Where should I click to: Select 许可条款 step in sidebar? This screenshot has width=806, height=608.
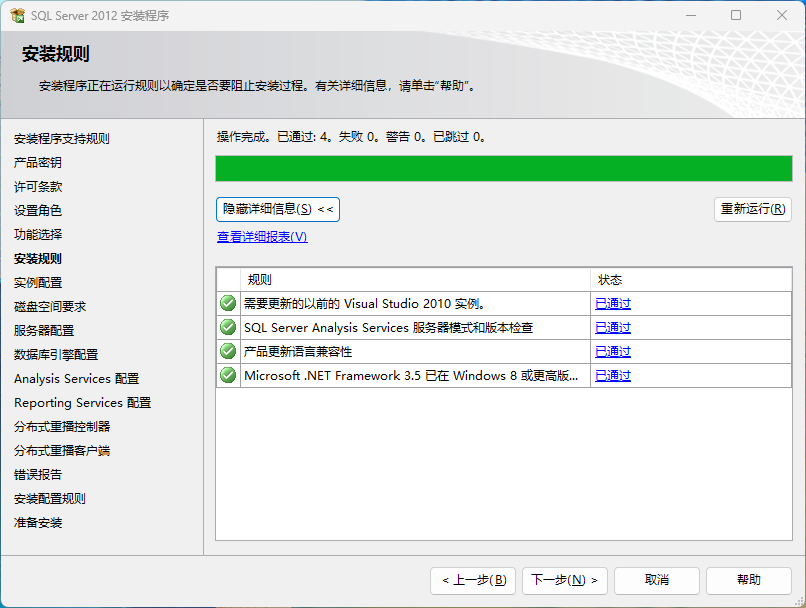(x=38, y=187)
